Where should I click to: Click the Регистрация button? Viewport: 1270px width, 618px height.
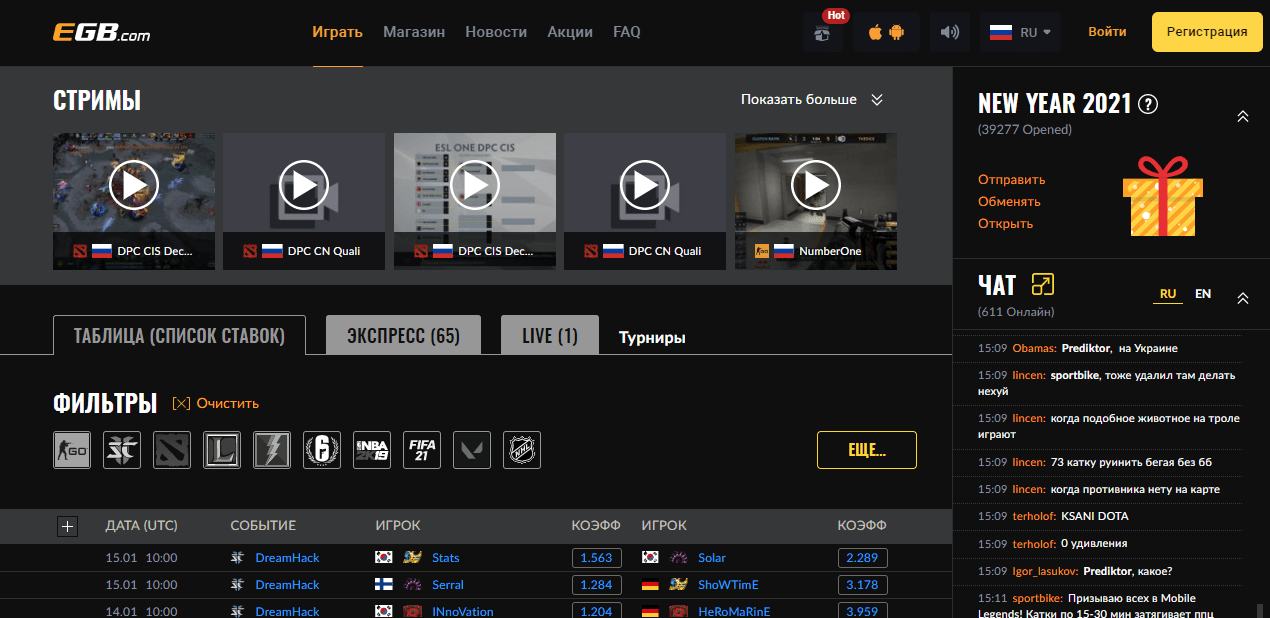coord(1207,32)
